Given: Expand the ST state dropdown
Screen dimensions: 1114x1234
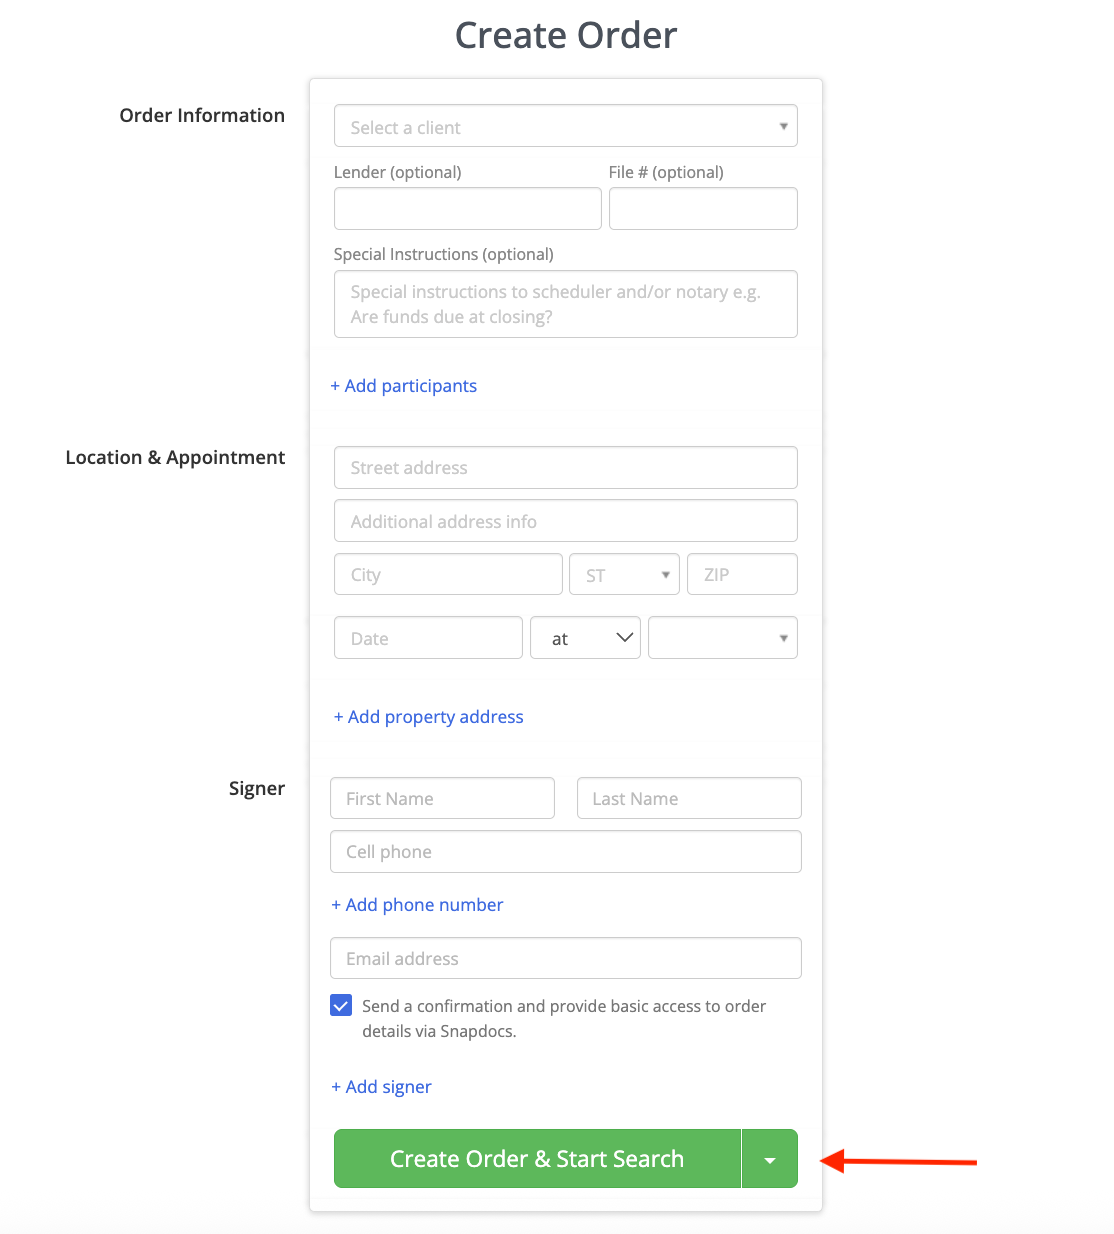Looking at the screenshot, I should pos(624,575).
